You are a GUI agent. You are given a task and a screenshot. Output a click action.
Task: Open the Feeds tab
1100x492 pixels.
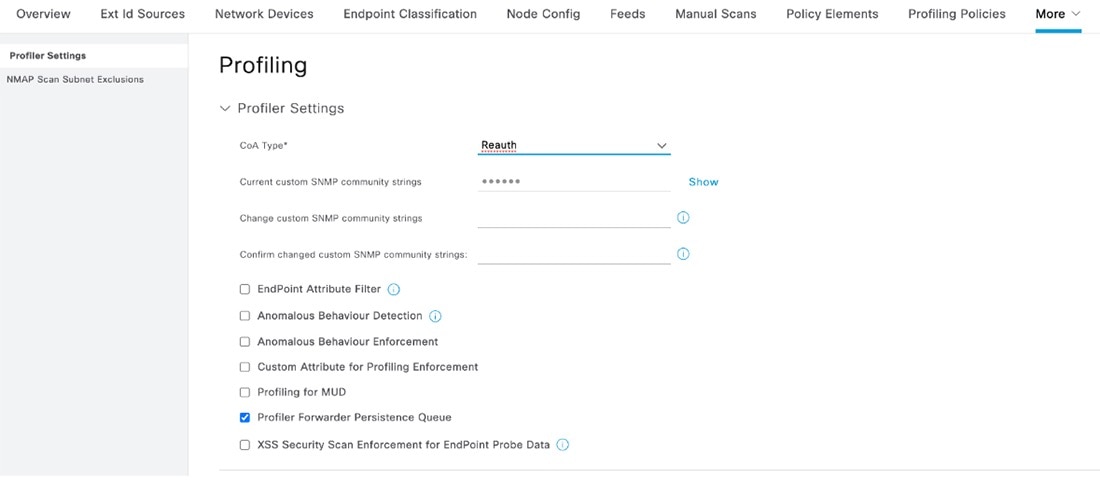[628, 14]
